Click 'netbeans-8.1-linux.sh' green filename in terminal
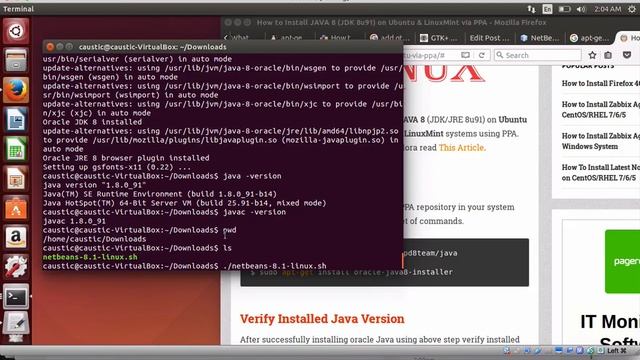The image size is (640, 360). click(x=90, y=257)
